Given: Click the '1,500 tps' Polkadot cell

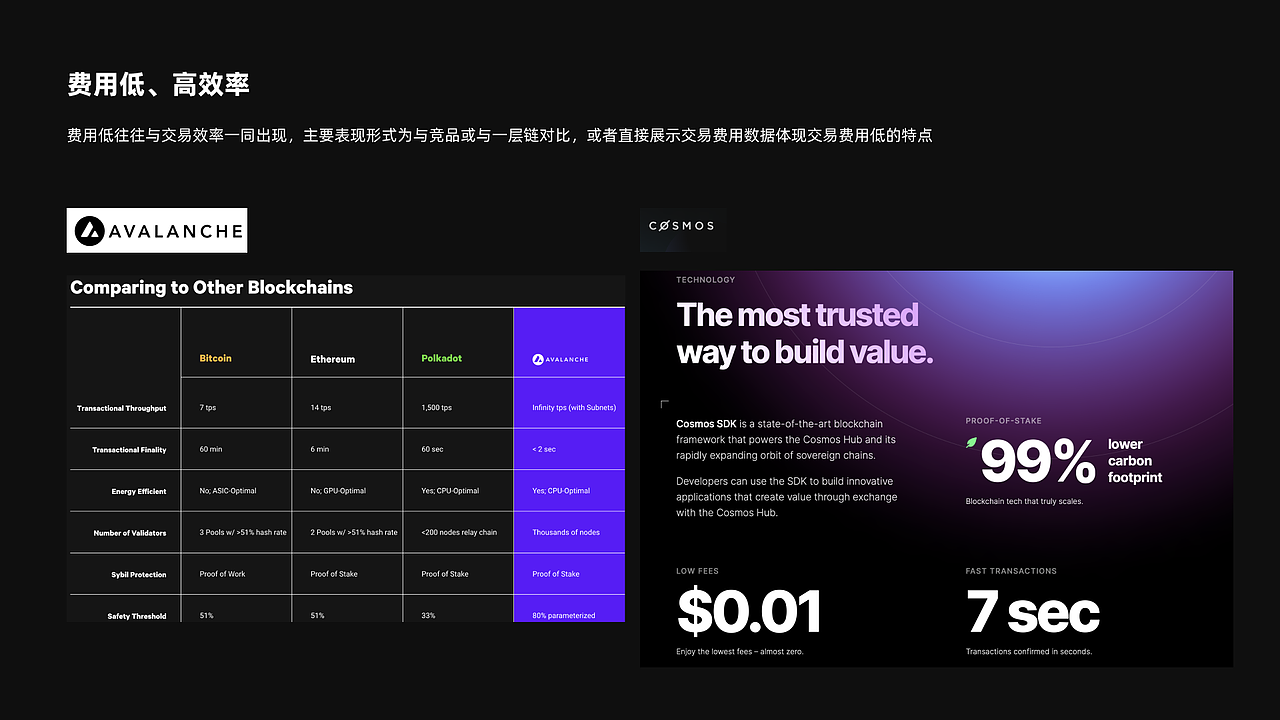Looking at the screenshot, I should click(x=436, y=408).
